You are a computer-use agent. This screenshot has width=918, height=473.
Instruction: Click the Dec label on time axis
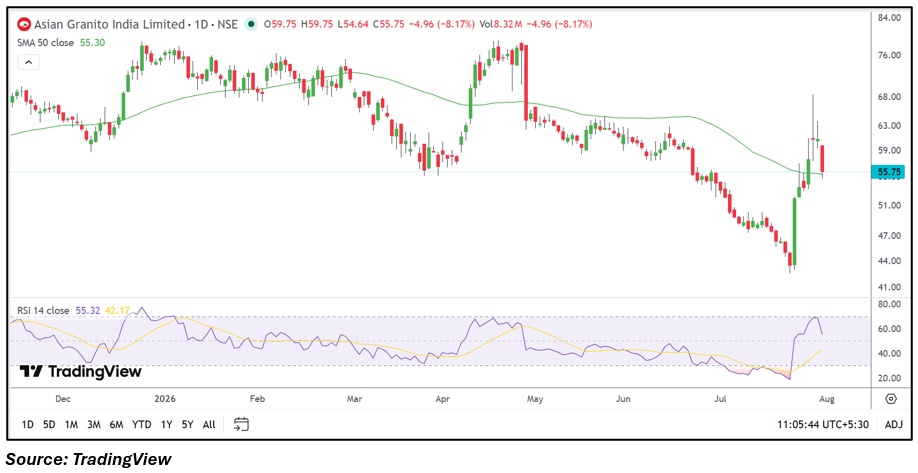[62, 399]
